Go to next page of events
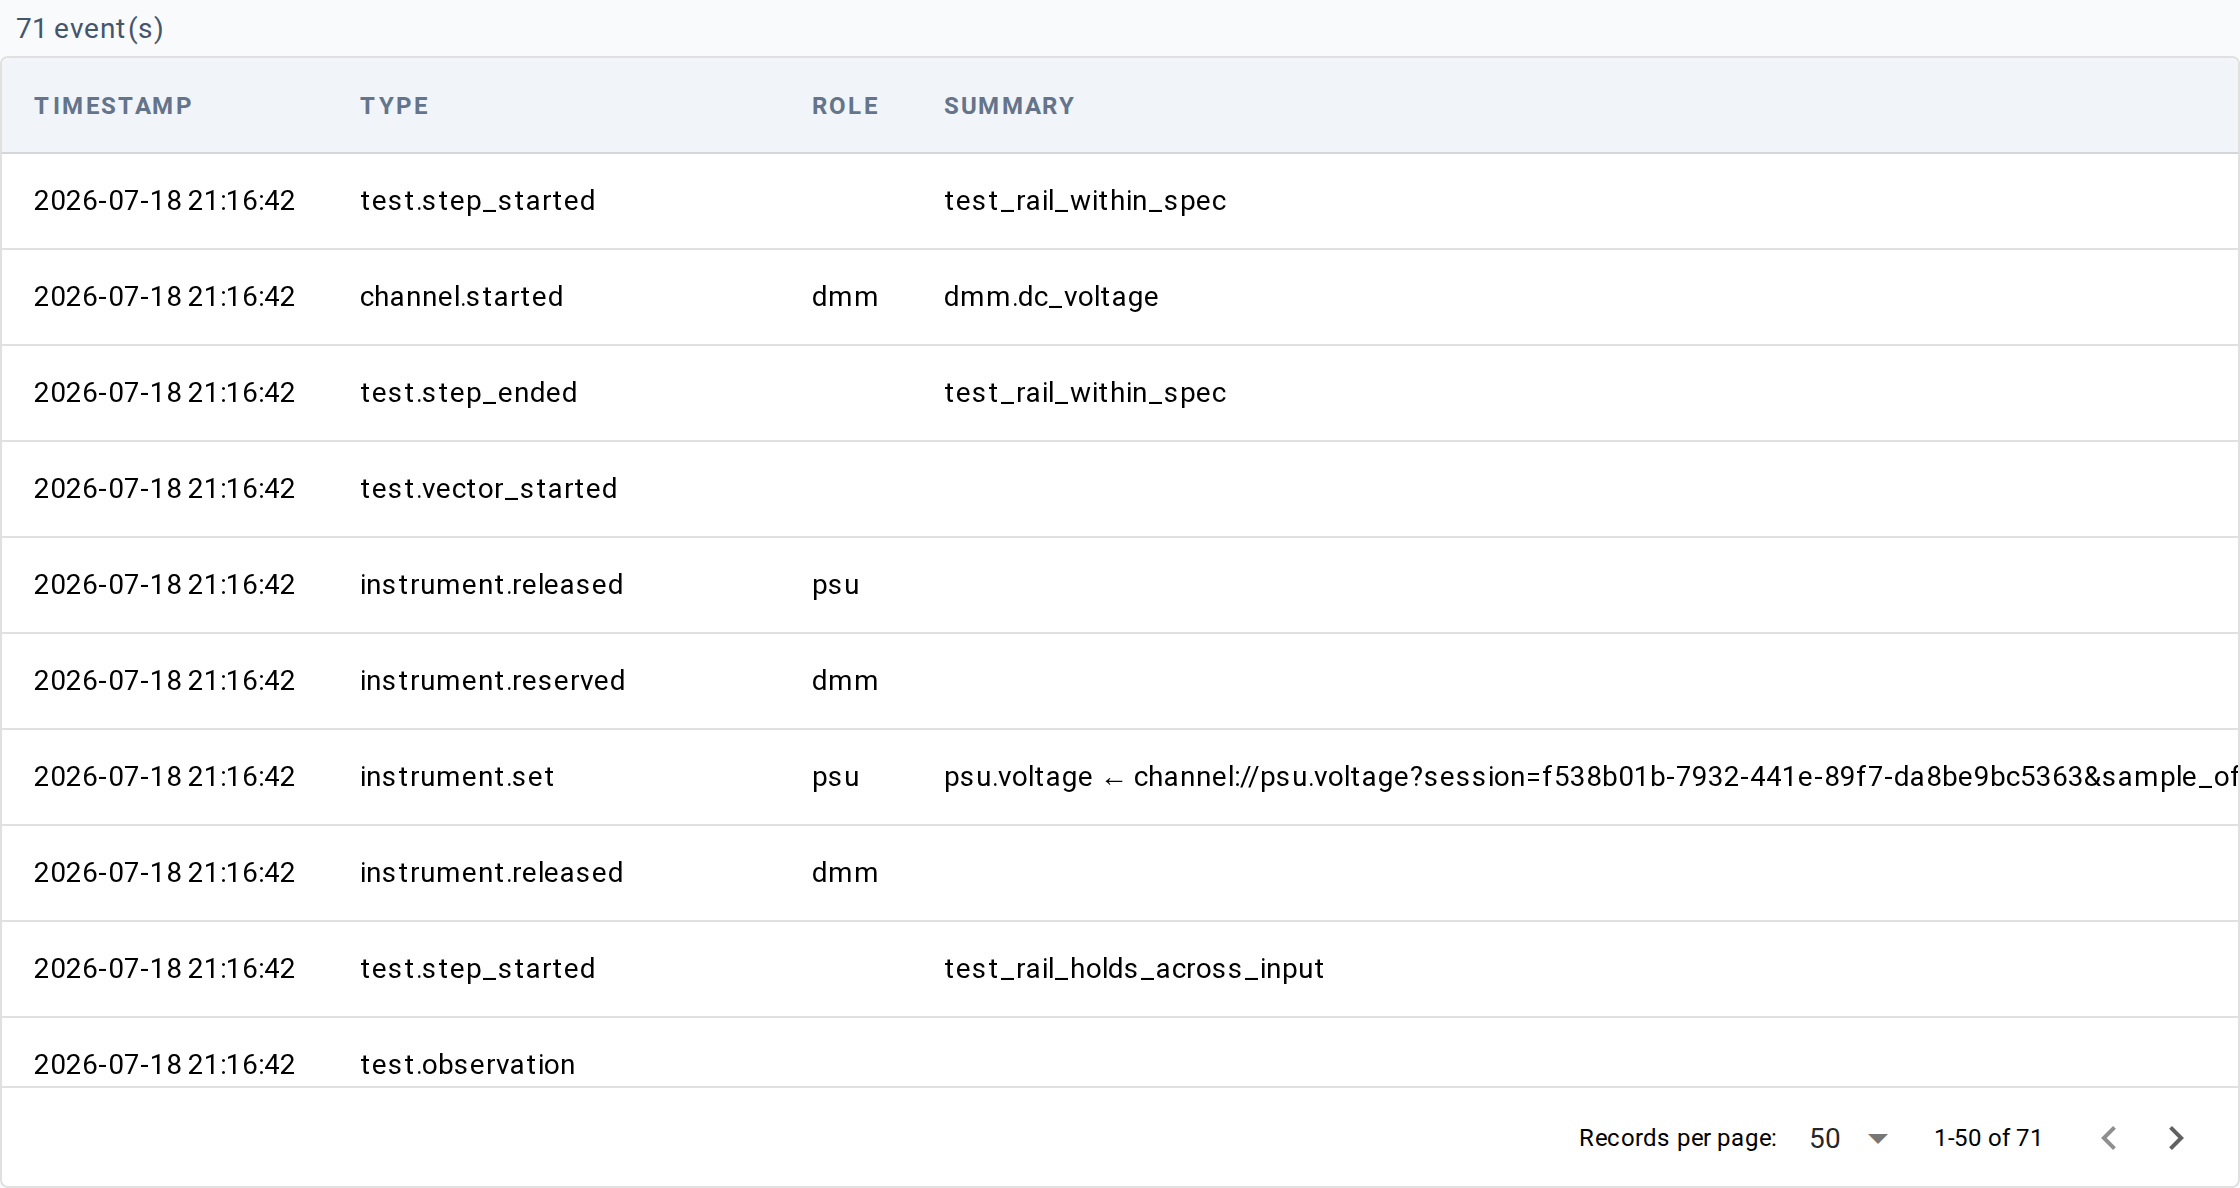The width and height of the screenshot is (2240, 1188). point(2176,1138)
